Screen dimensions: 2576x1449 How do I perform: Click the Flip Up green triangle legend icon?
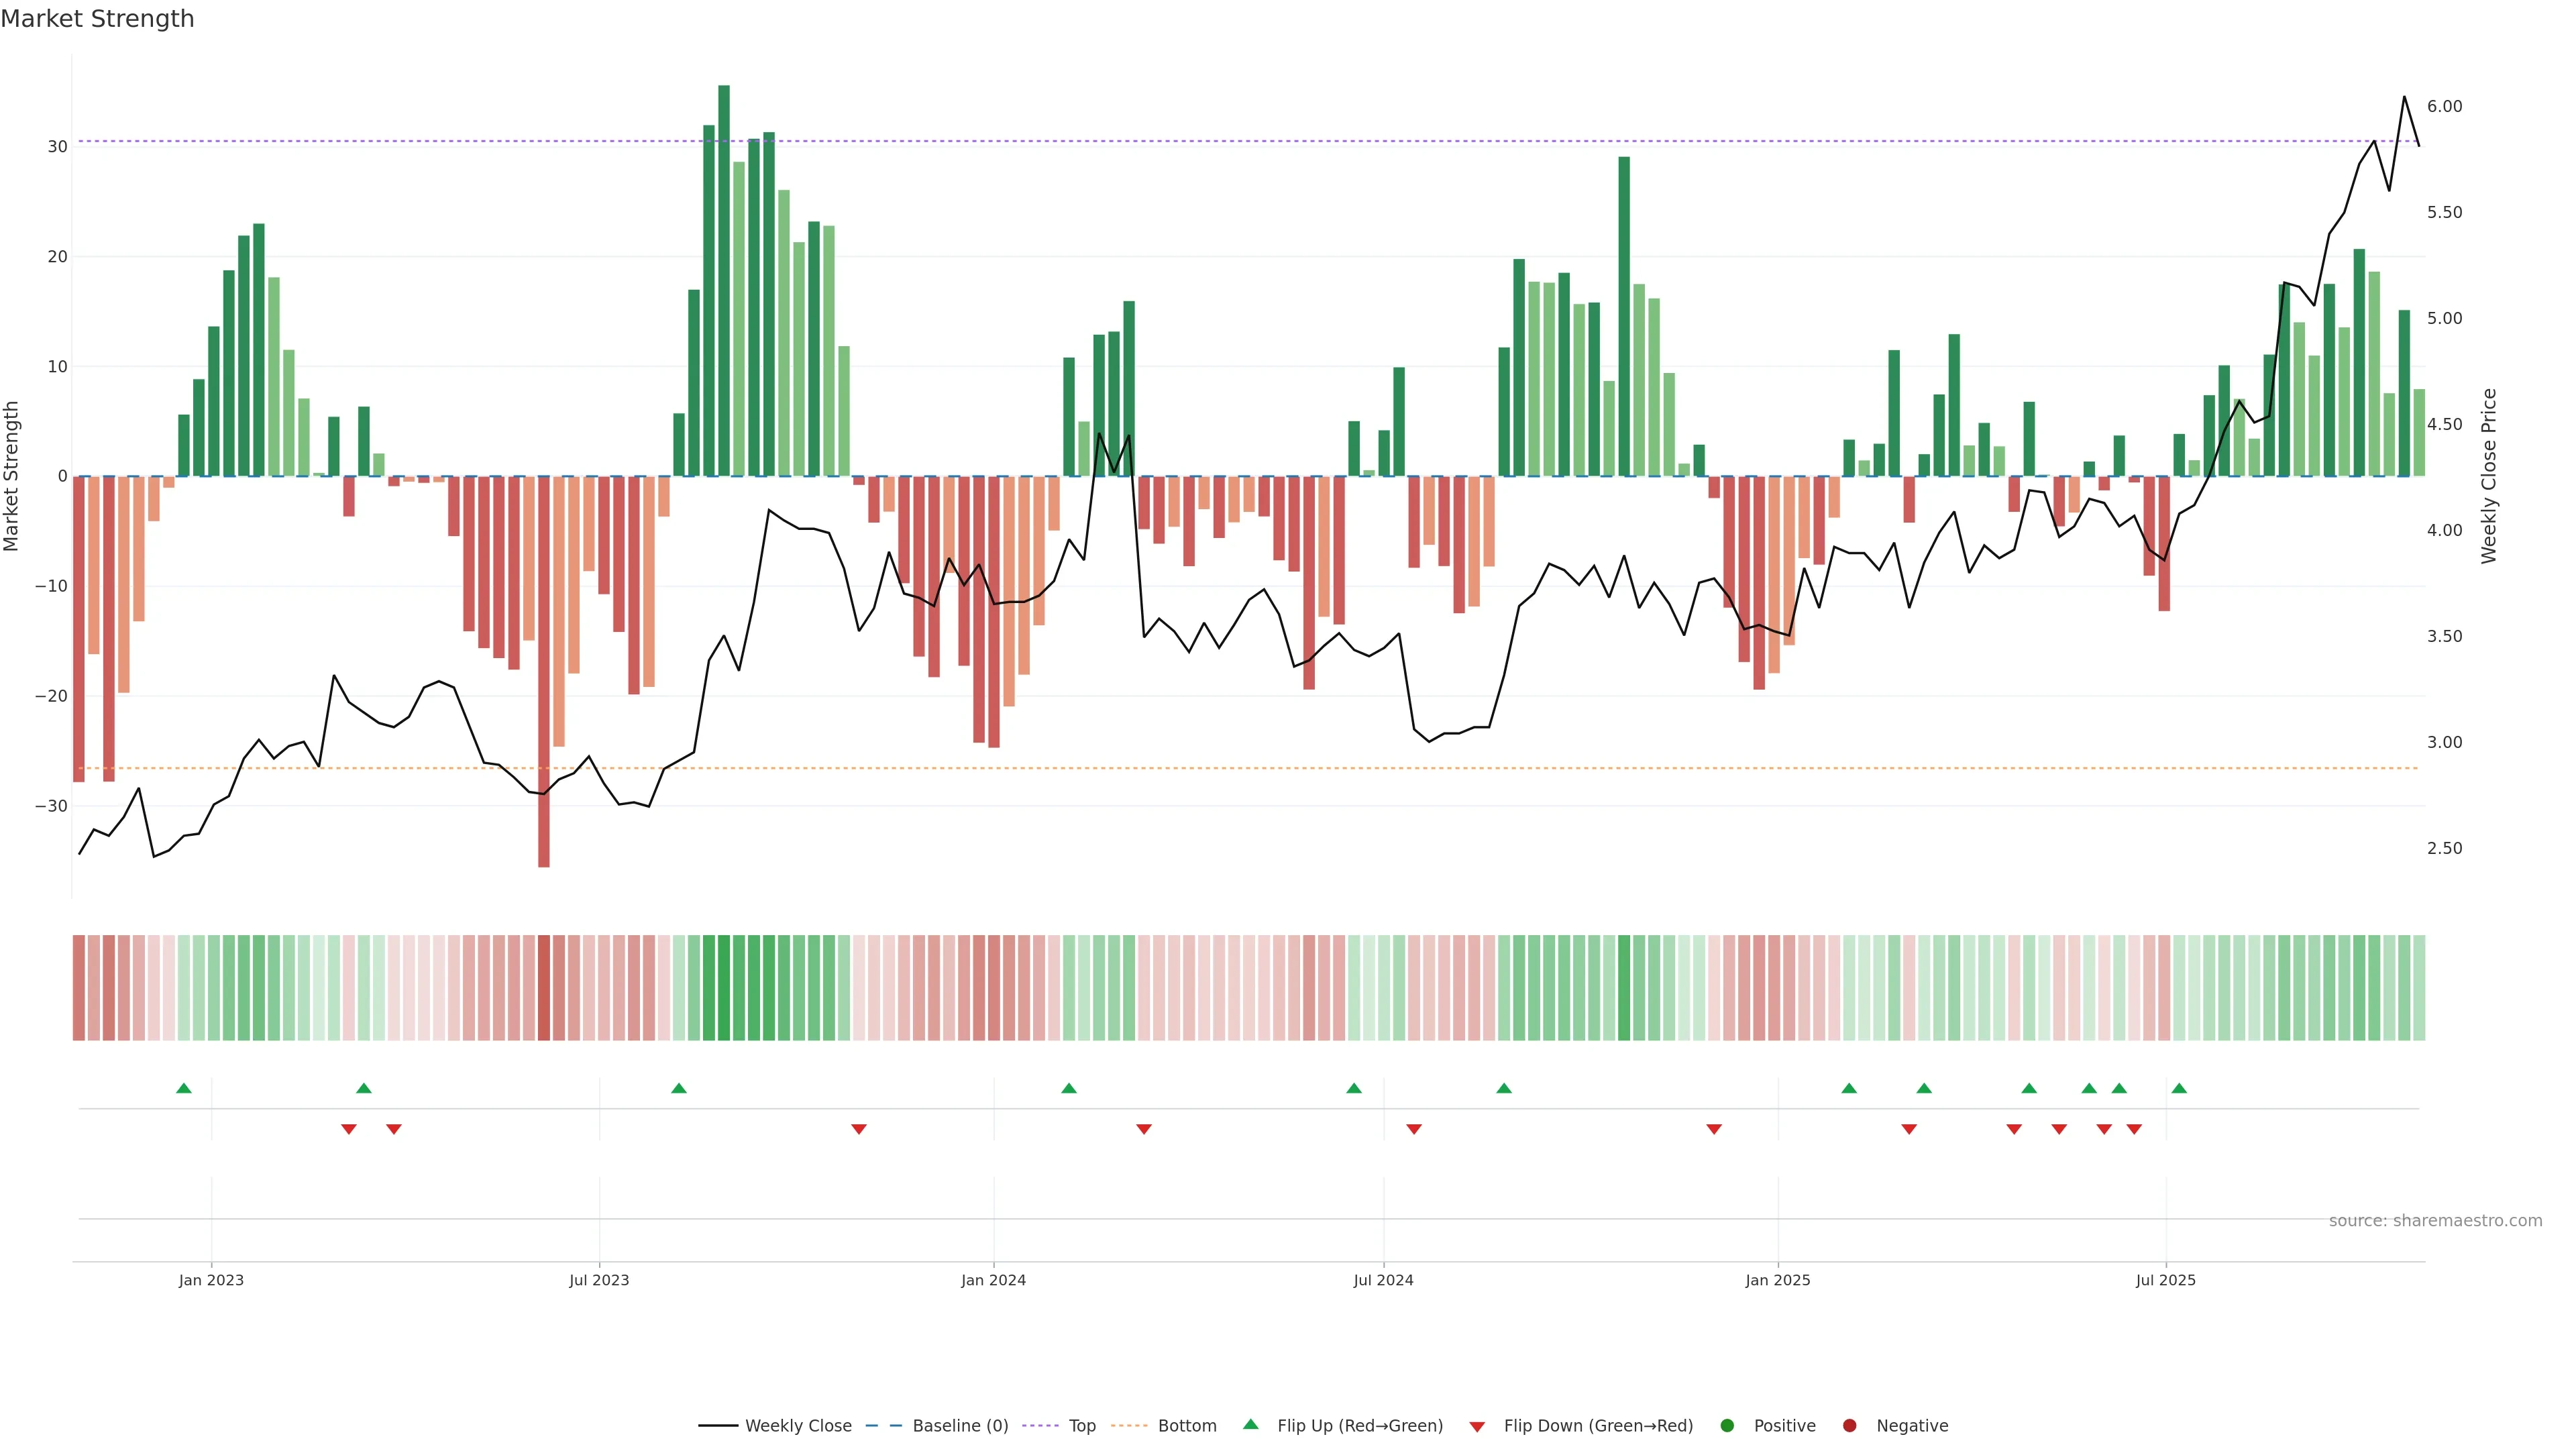1250,1425
